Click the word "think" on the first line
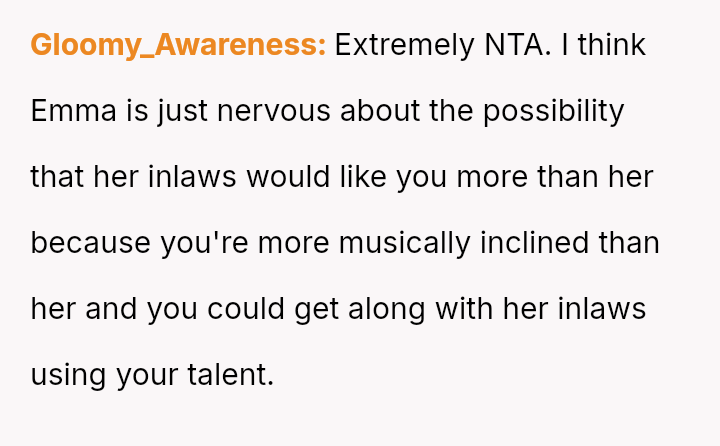Viewport: 720px width, 446px height. [616, 46]
